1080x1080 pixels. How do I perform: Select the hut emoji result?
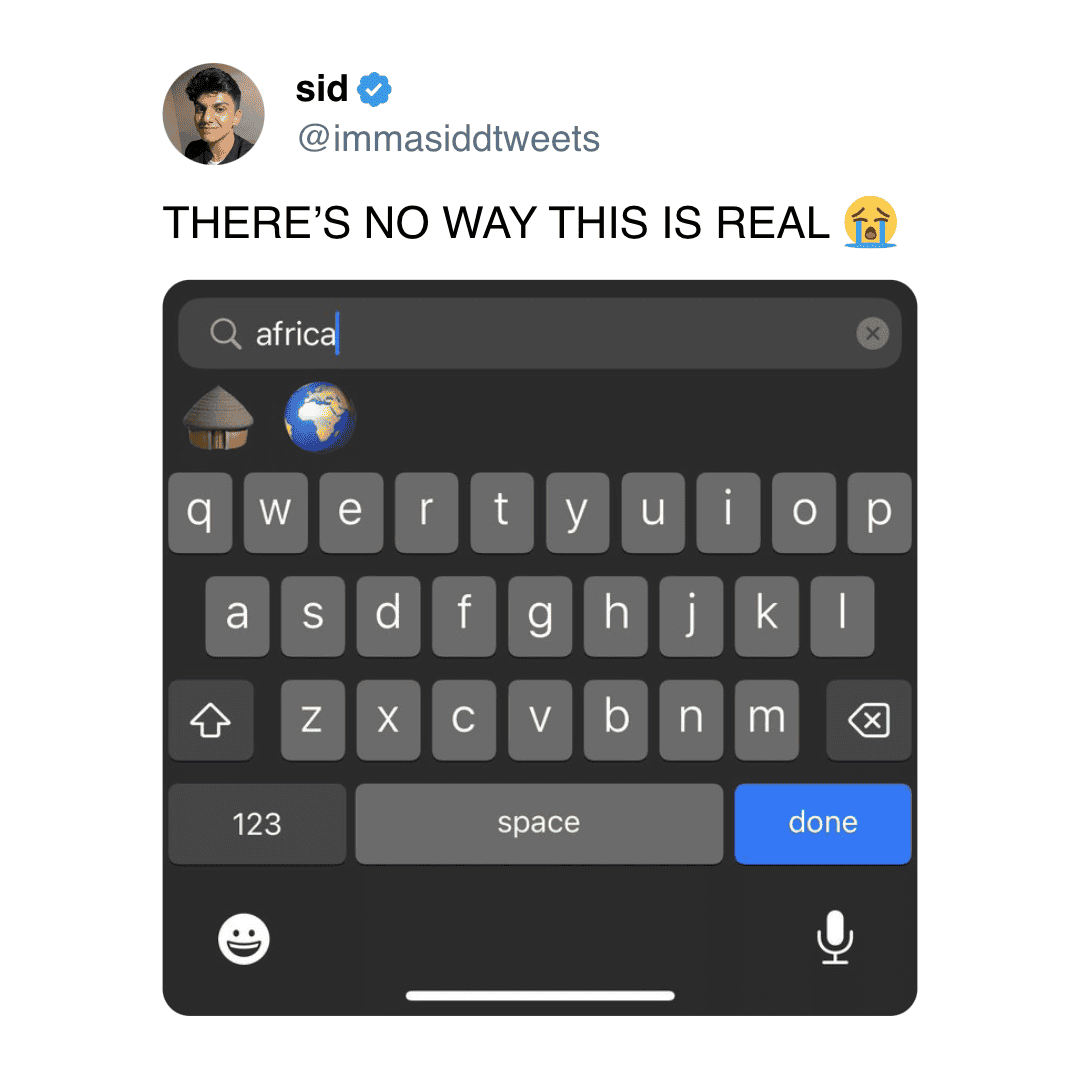[x=218, y=418]
